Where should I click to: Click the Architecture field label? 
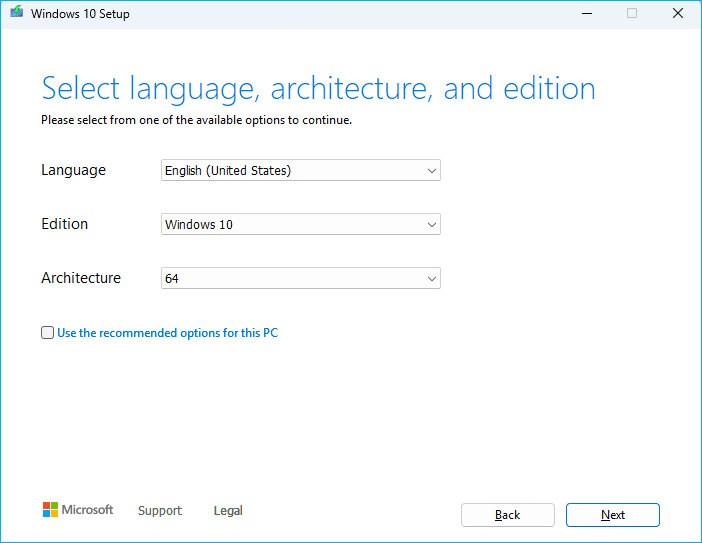(81, 278)
